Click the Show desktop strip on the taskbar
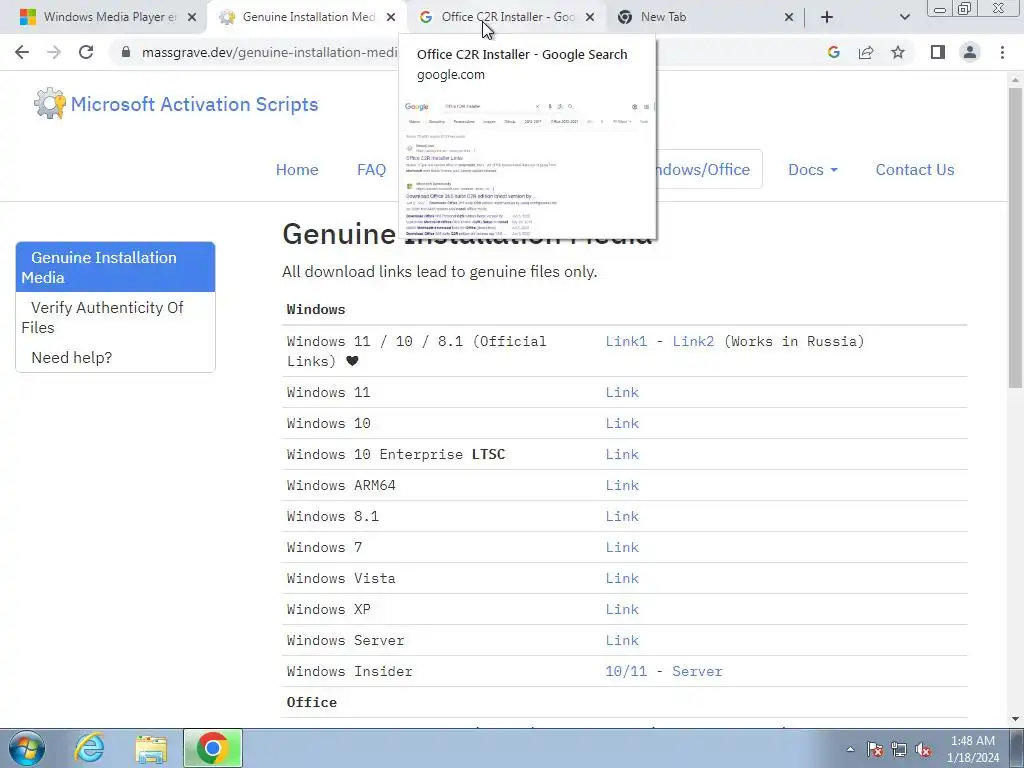Viewport: 1024px width, 768px height. [1017, 748]
